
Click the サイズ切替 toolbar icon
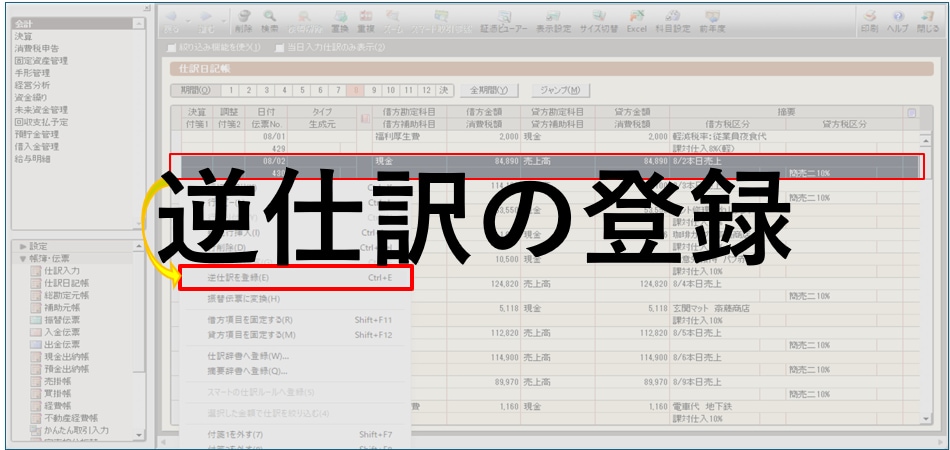598,21
